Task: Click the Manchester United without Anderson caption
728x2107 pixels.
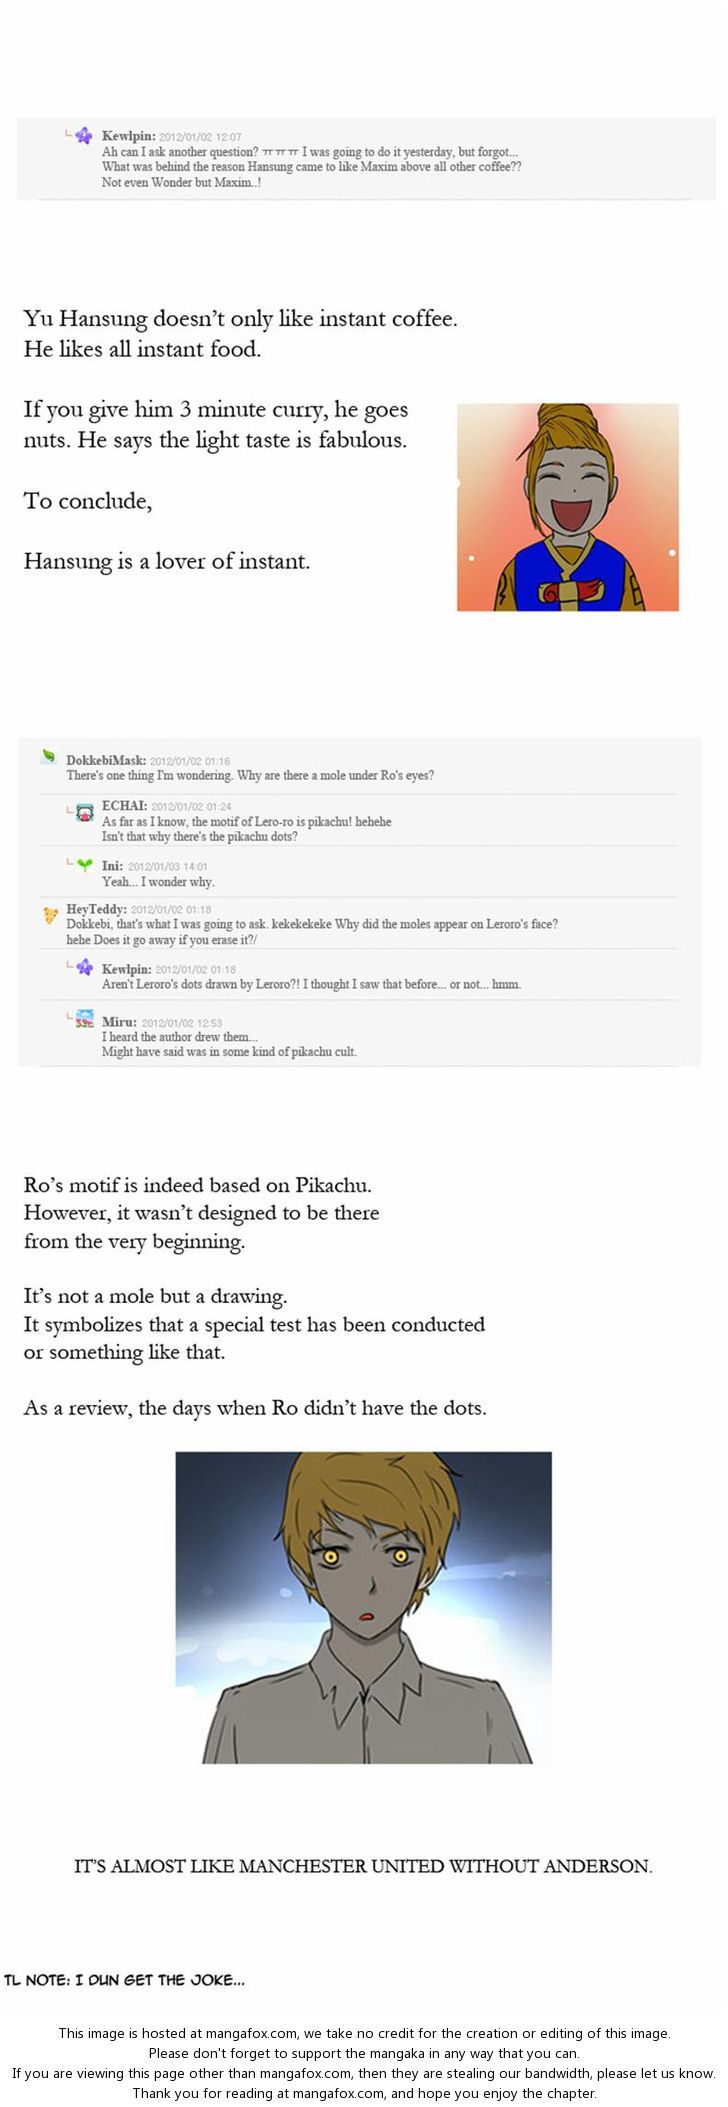Action: 363,1866
